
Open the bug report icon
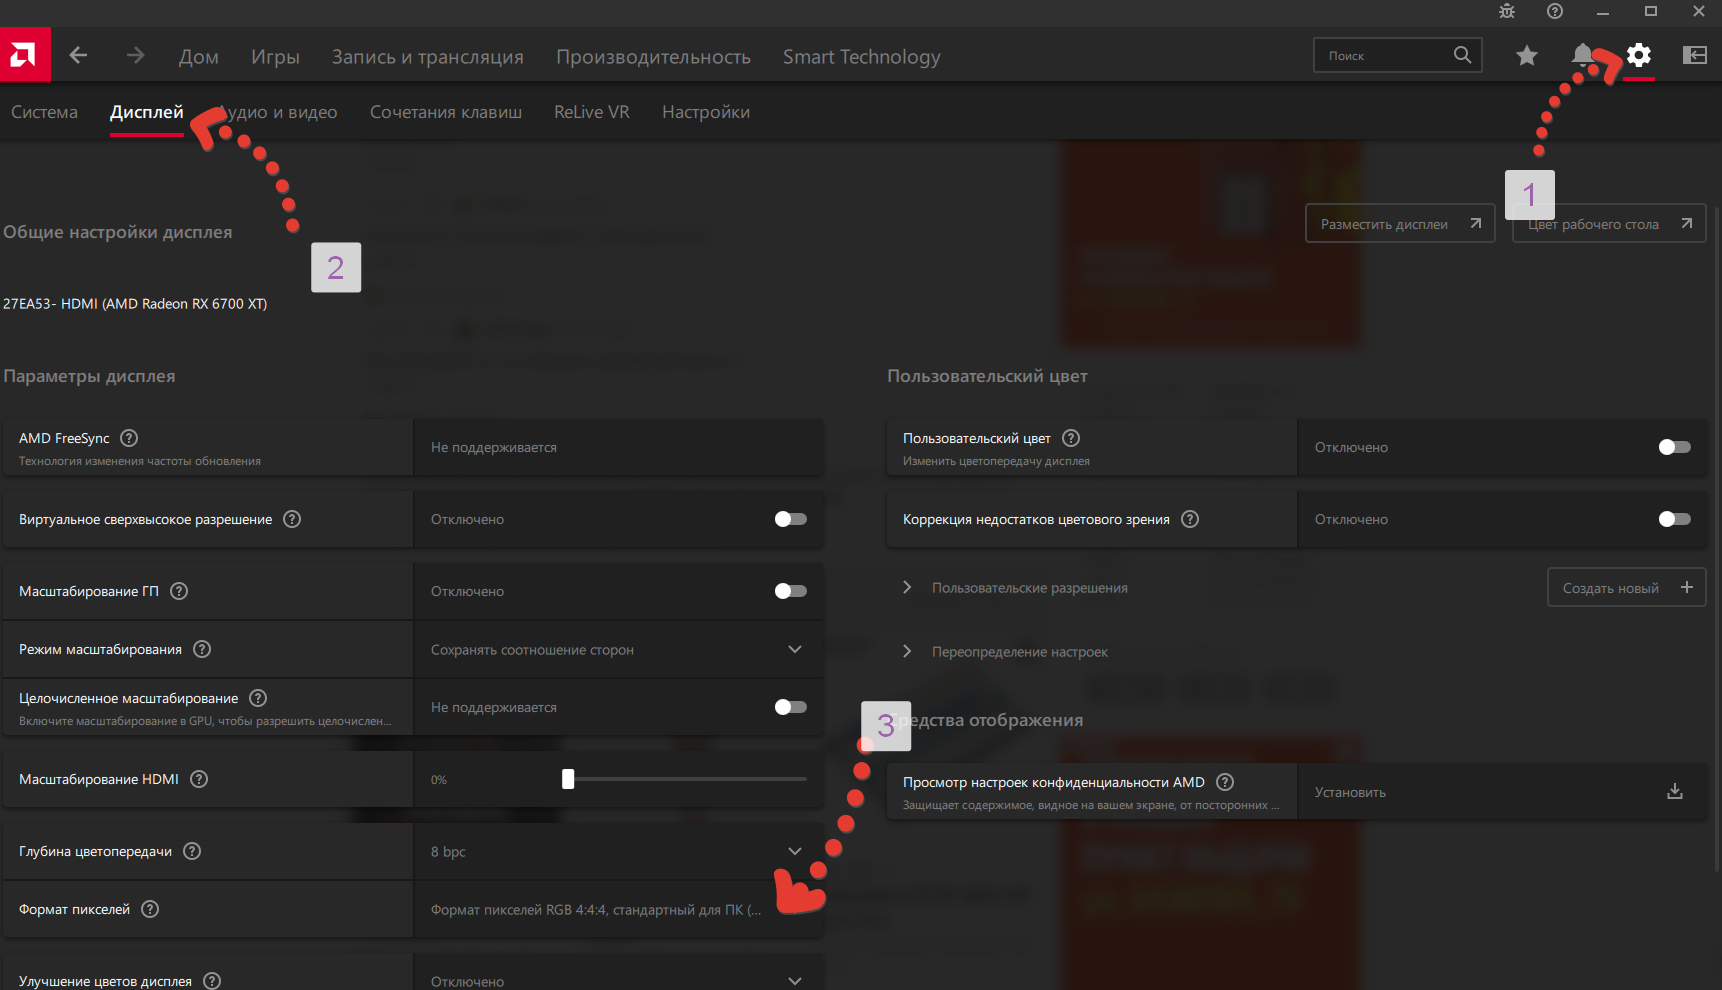point(1507,12)
